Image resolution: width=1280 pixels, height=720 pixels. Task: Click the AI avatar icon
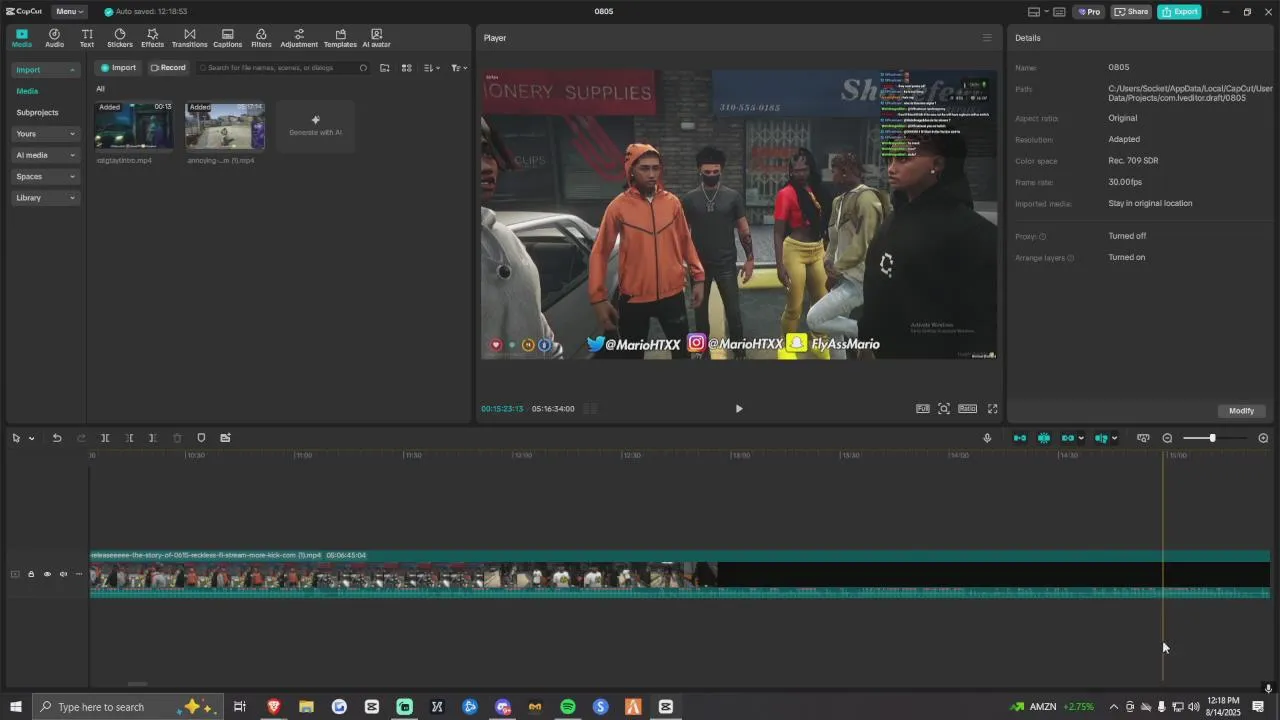[376, 38]
